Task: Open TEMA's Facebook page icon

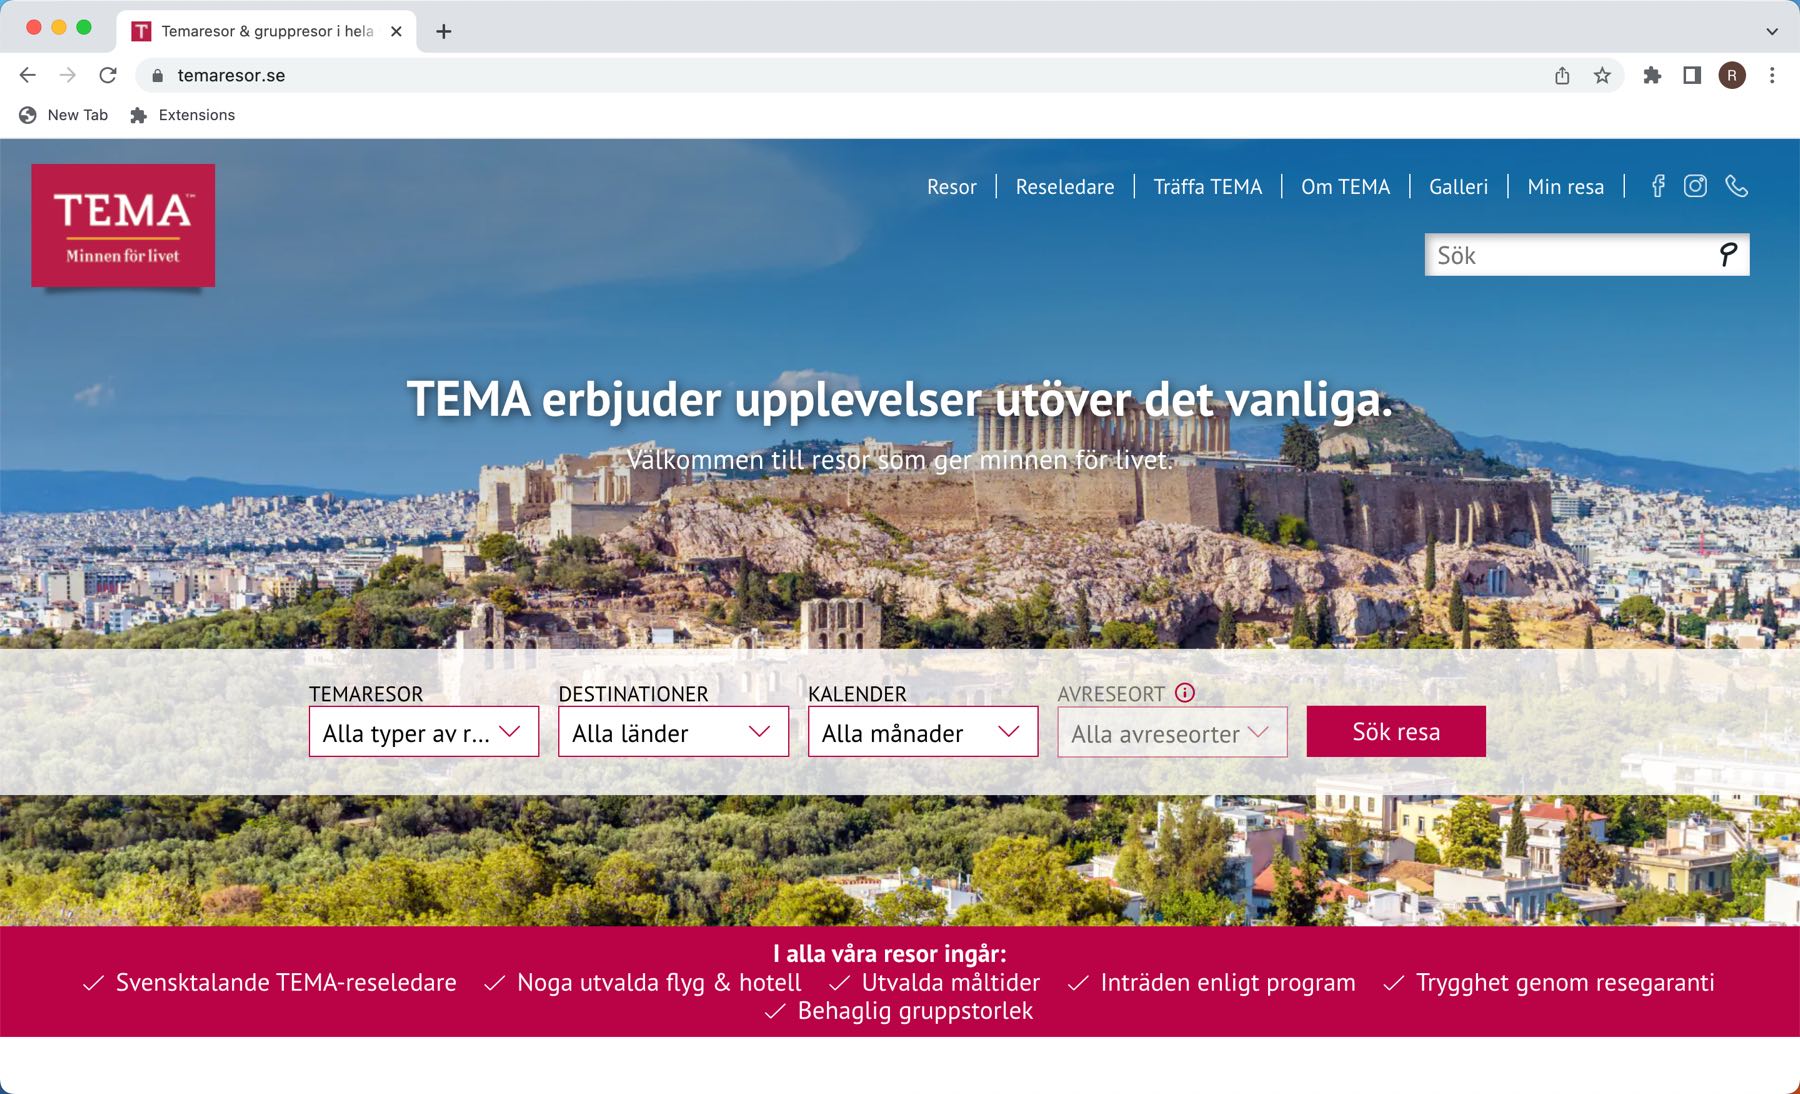Action: [x=1658, y=186]
